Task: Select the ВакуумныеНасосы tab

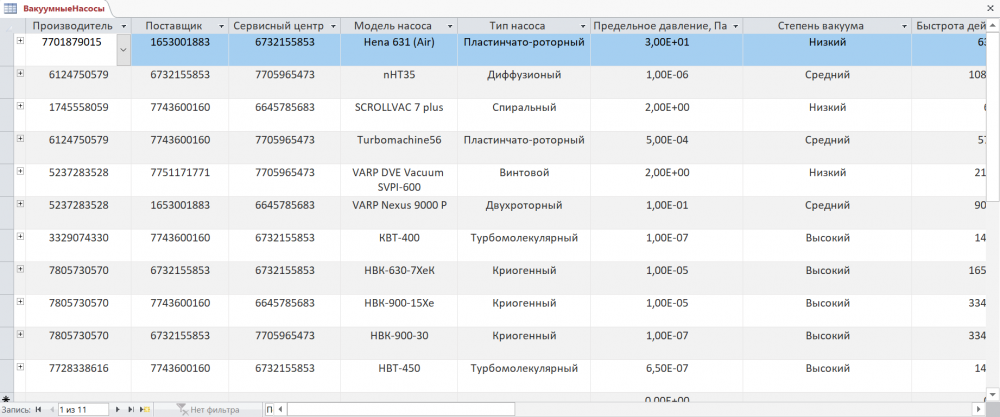Action: (x=56, y=8)
